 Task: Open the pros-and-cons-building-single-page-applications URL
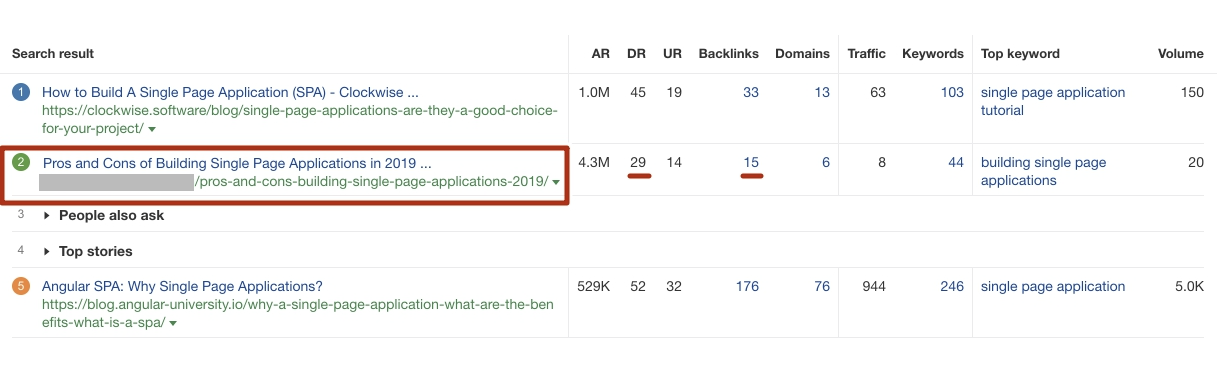click(371, 182)
